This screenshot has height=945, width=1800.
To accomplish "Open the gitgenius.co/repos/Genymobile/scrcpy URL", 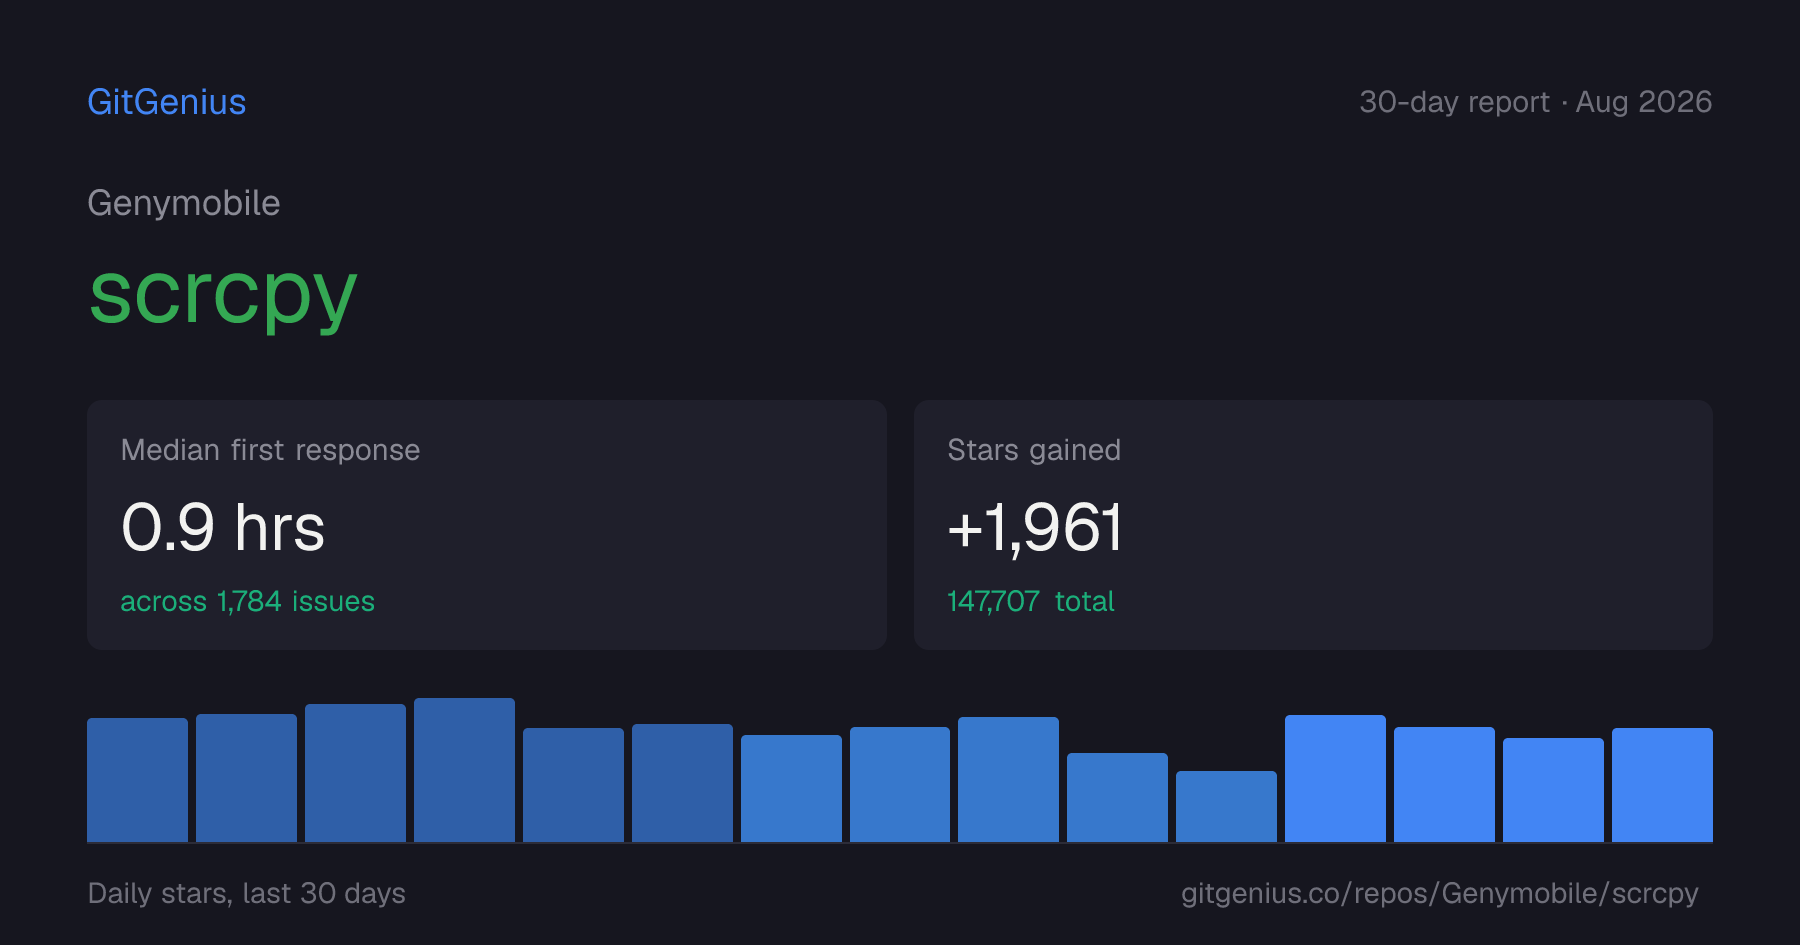I will click(x=1439, y=893).
